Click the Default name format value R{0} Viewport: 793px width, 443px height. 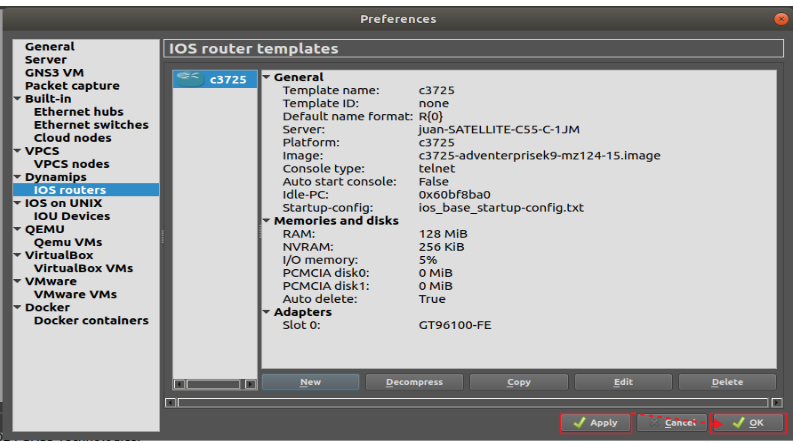point(431,117)
